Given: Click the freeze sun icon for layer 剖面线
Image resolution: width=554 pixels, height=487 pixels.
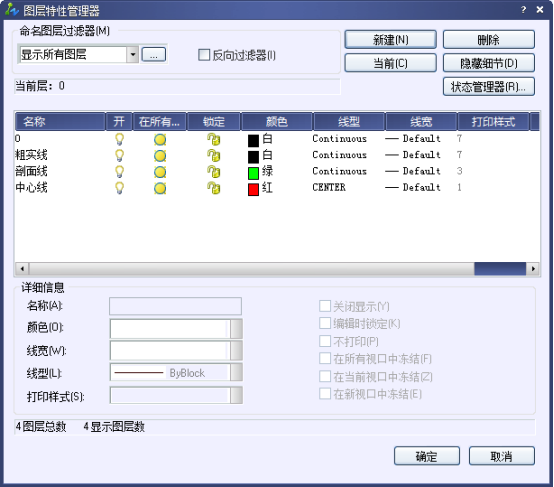Looking at the screenshot, I should pyautogui.click(x=160, y=172).
